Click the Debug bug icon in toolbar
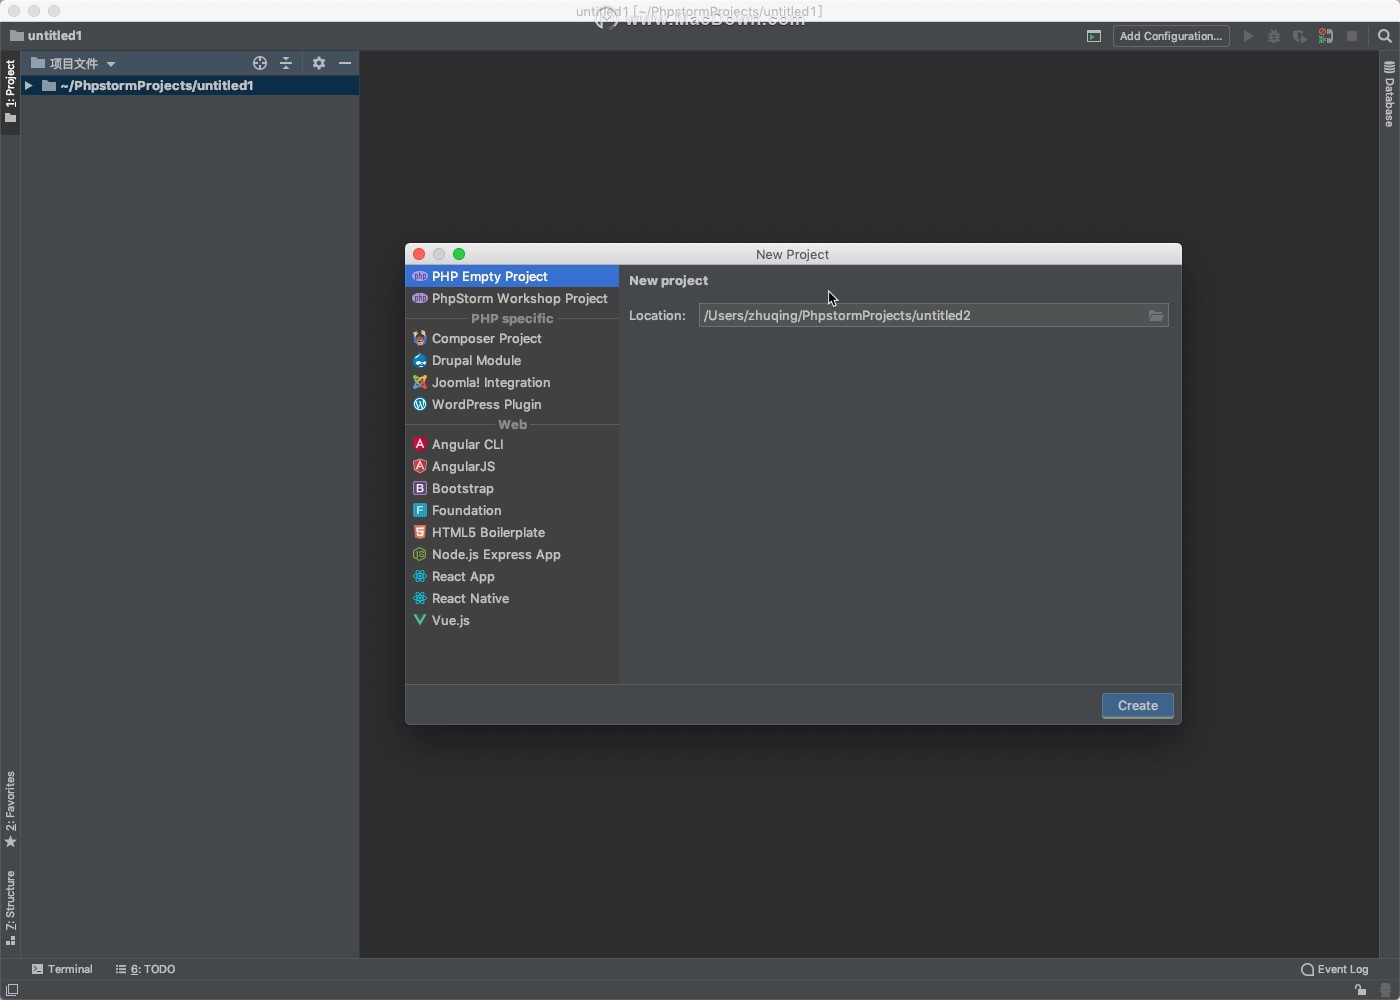This screenshot has height=1000, width=1400. (x=1274, y=36)
